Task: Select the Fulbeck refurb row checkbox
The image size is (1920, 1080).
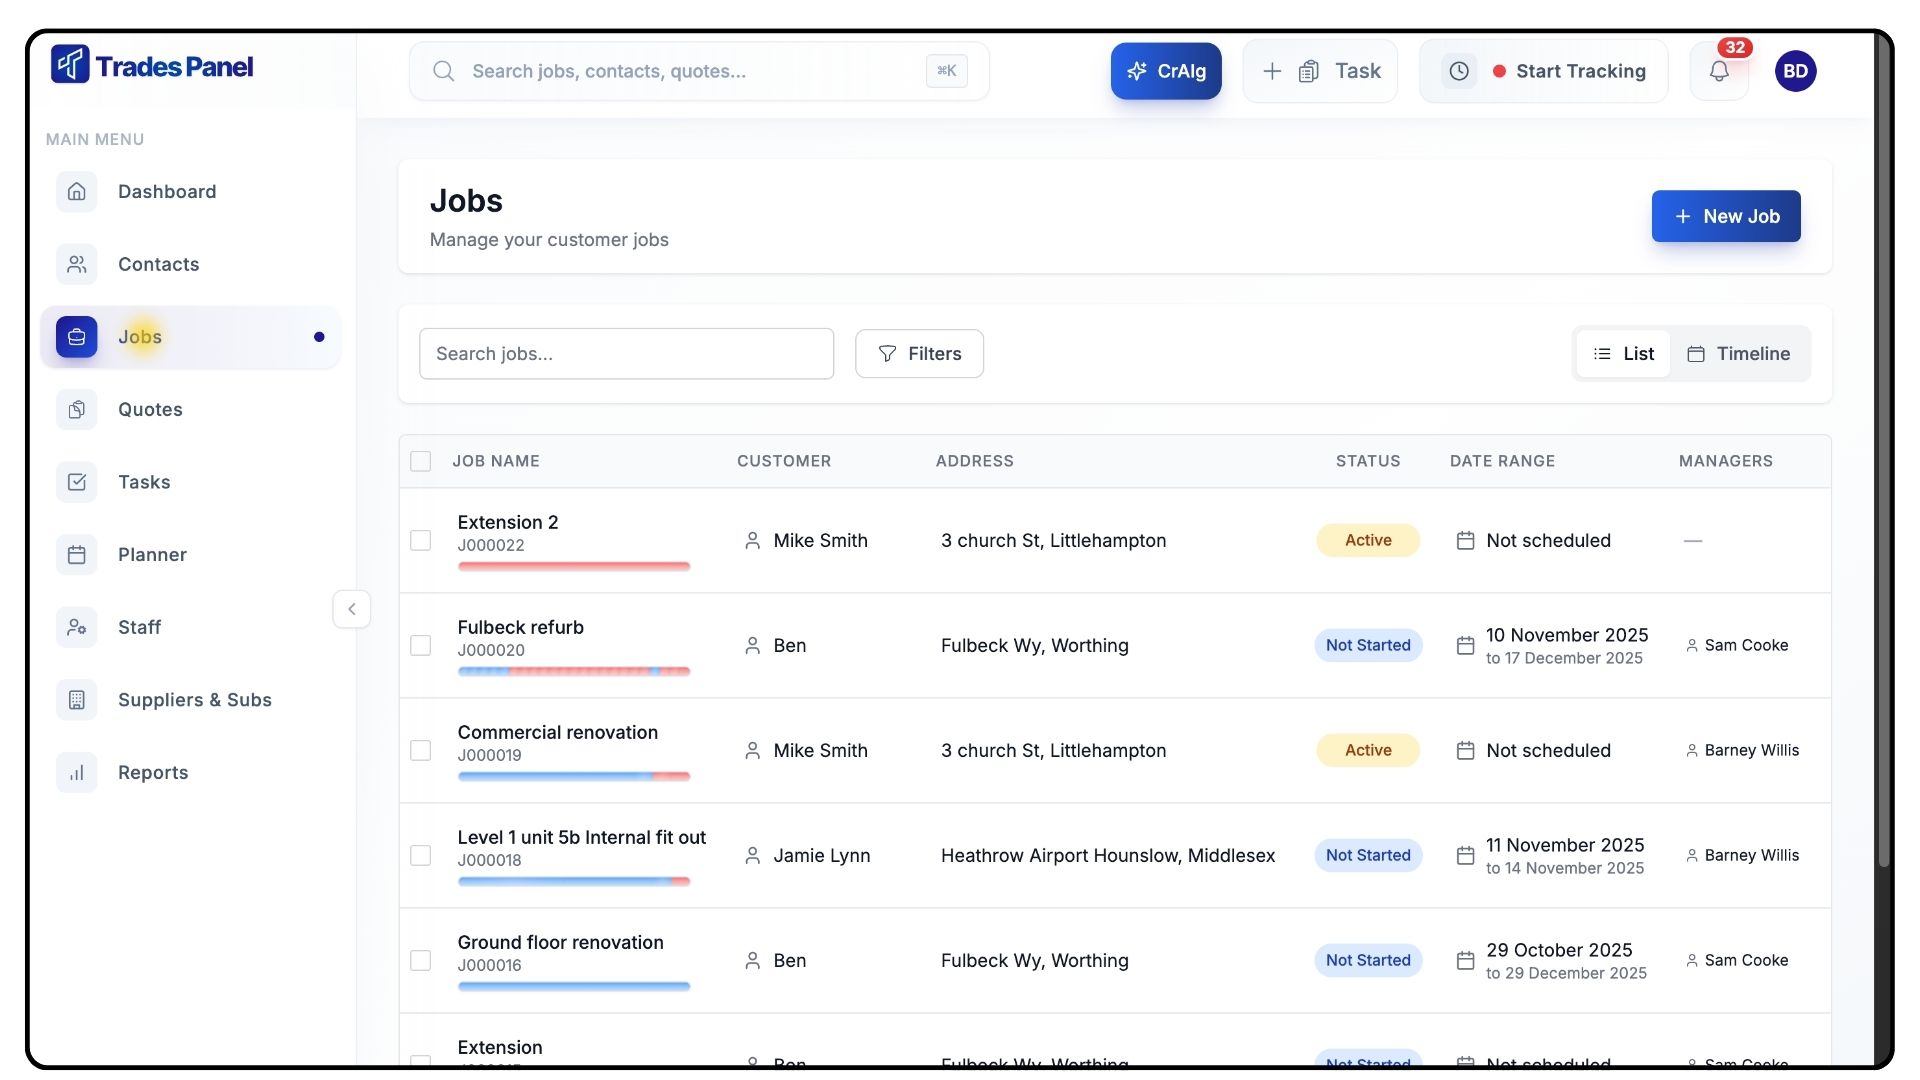Action: 421,645
